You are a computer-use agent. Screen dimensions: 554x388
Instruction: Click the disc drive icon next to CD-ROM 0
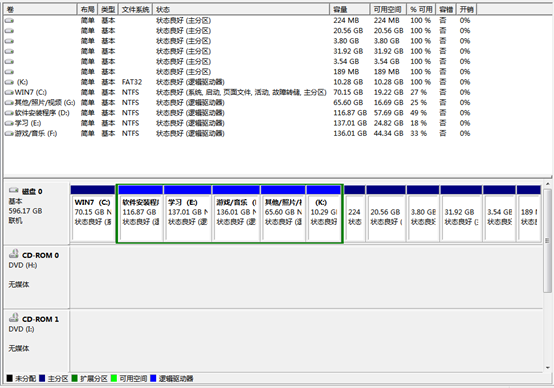pyautogui.click(x=13, y=254)
